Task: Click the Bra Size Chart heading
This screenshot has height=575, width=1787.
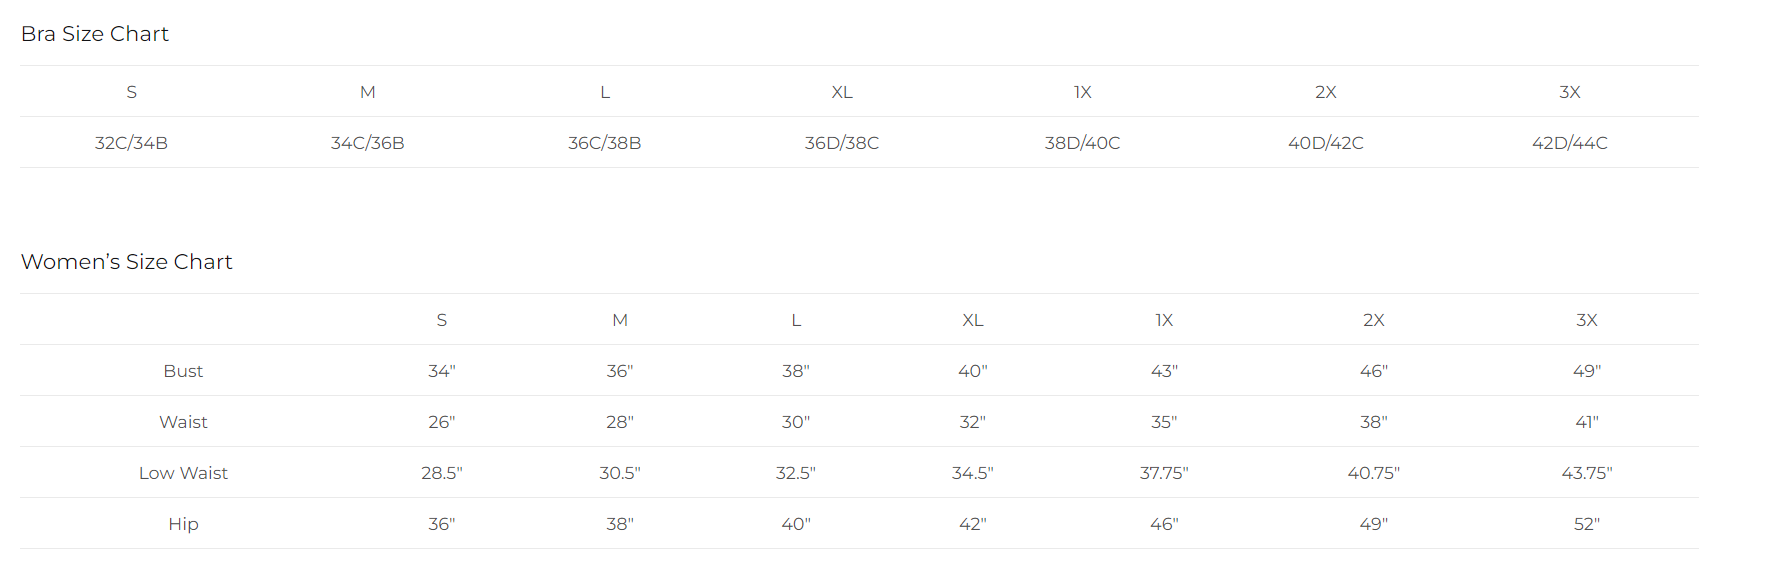Action: pyautogui.click(x=95, y=34)
